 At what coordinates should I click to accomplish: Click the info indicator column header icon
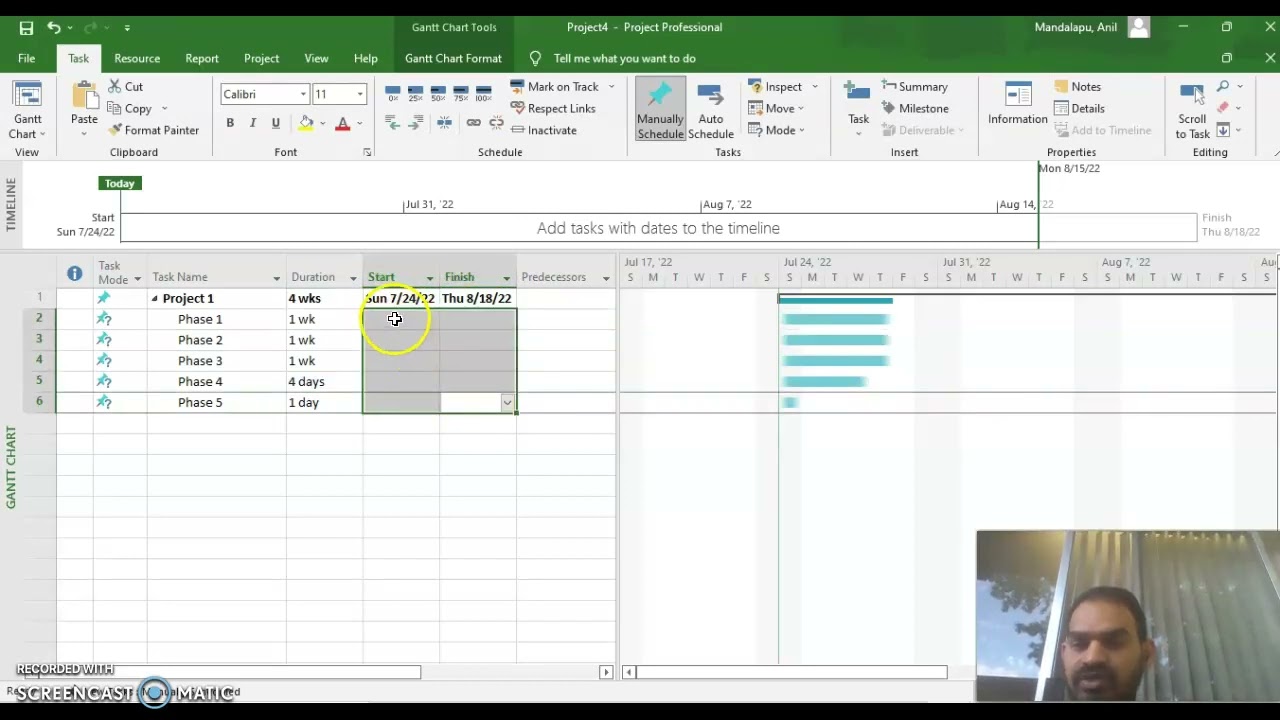[75, 273]
